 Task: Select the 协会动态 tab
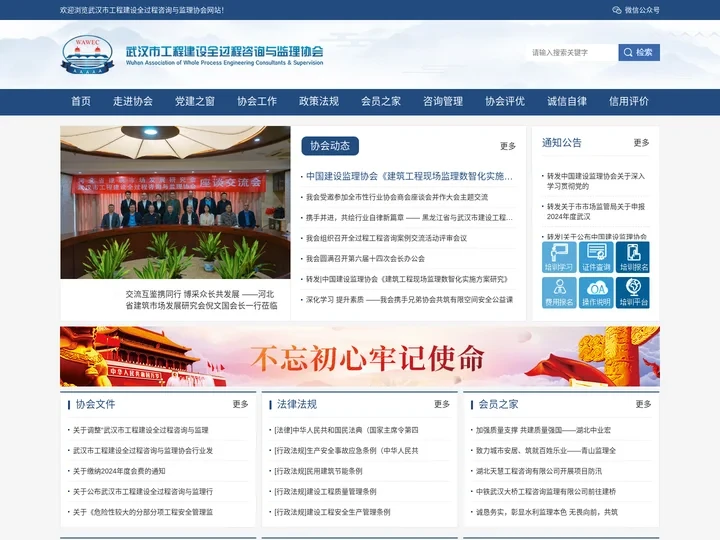330,146
